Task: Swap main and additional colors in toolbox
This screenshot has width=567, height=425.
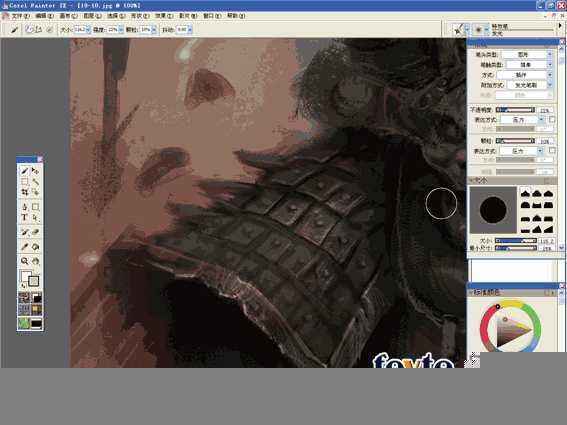Action: (24, 286)
